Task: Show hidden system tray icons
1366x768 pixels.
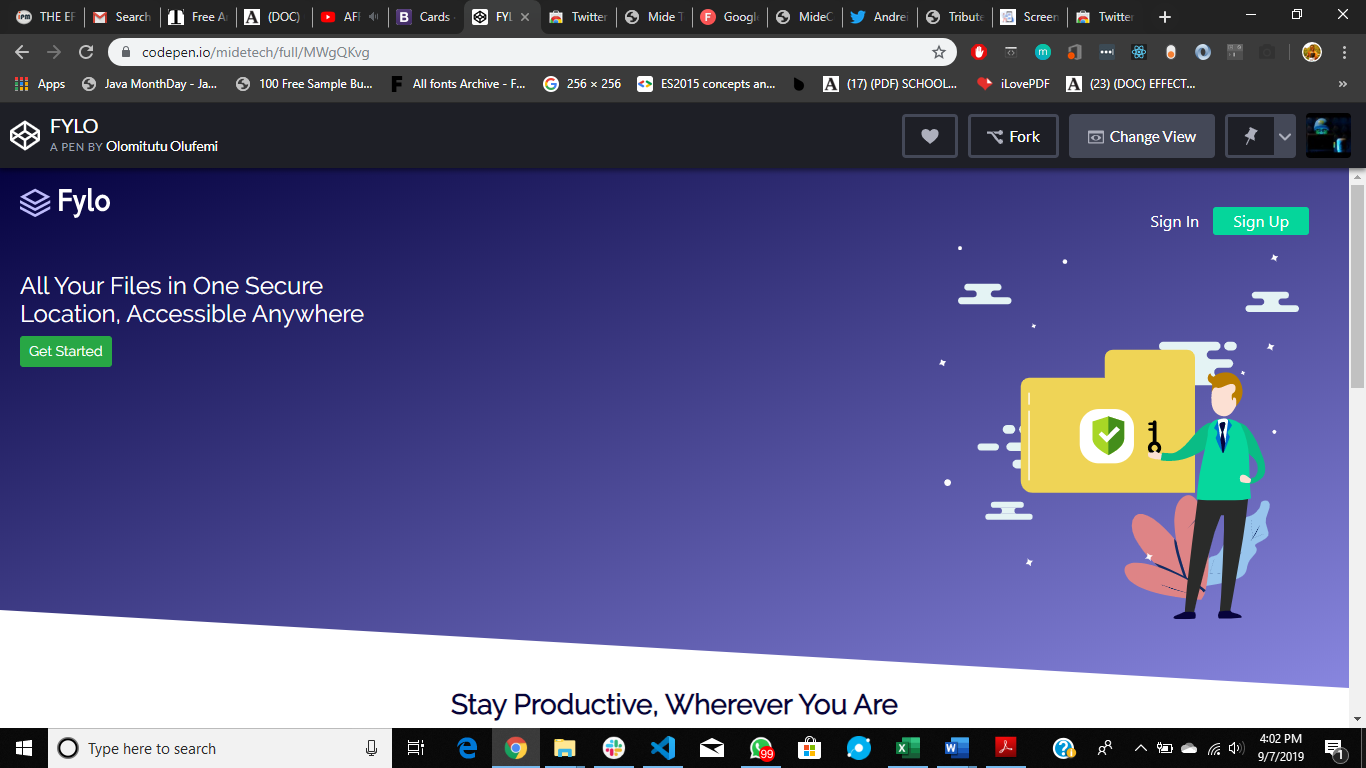Action: pyautogui.click(x=1140, y=748)
